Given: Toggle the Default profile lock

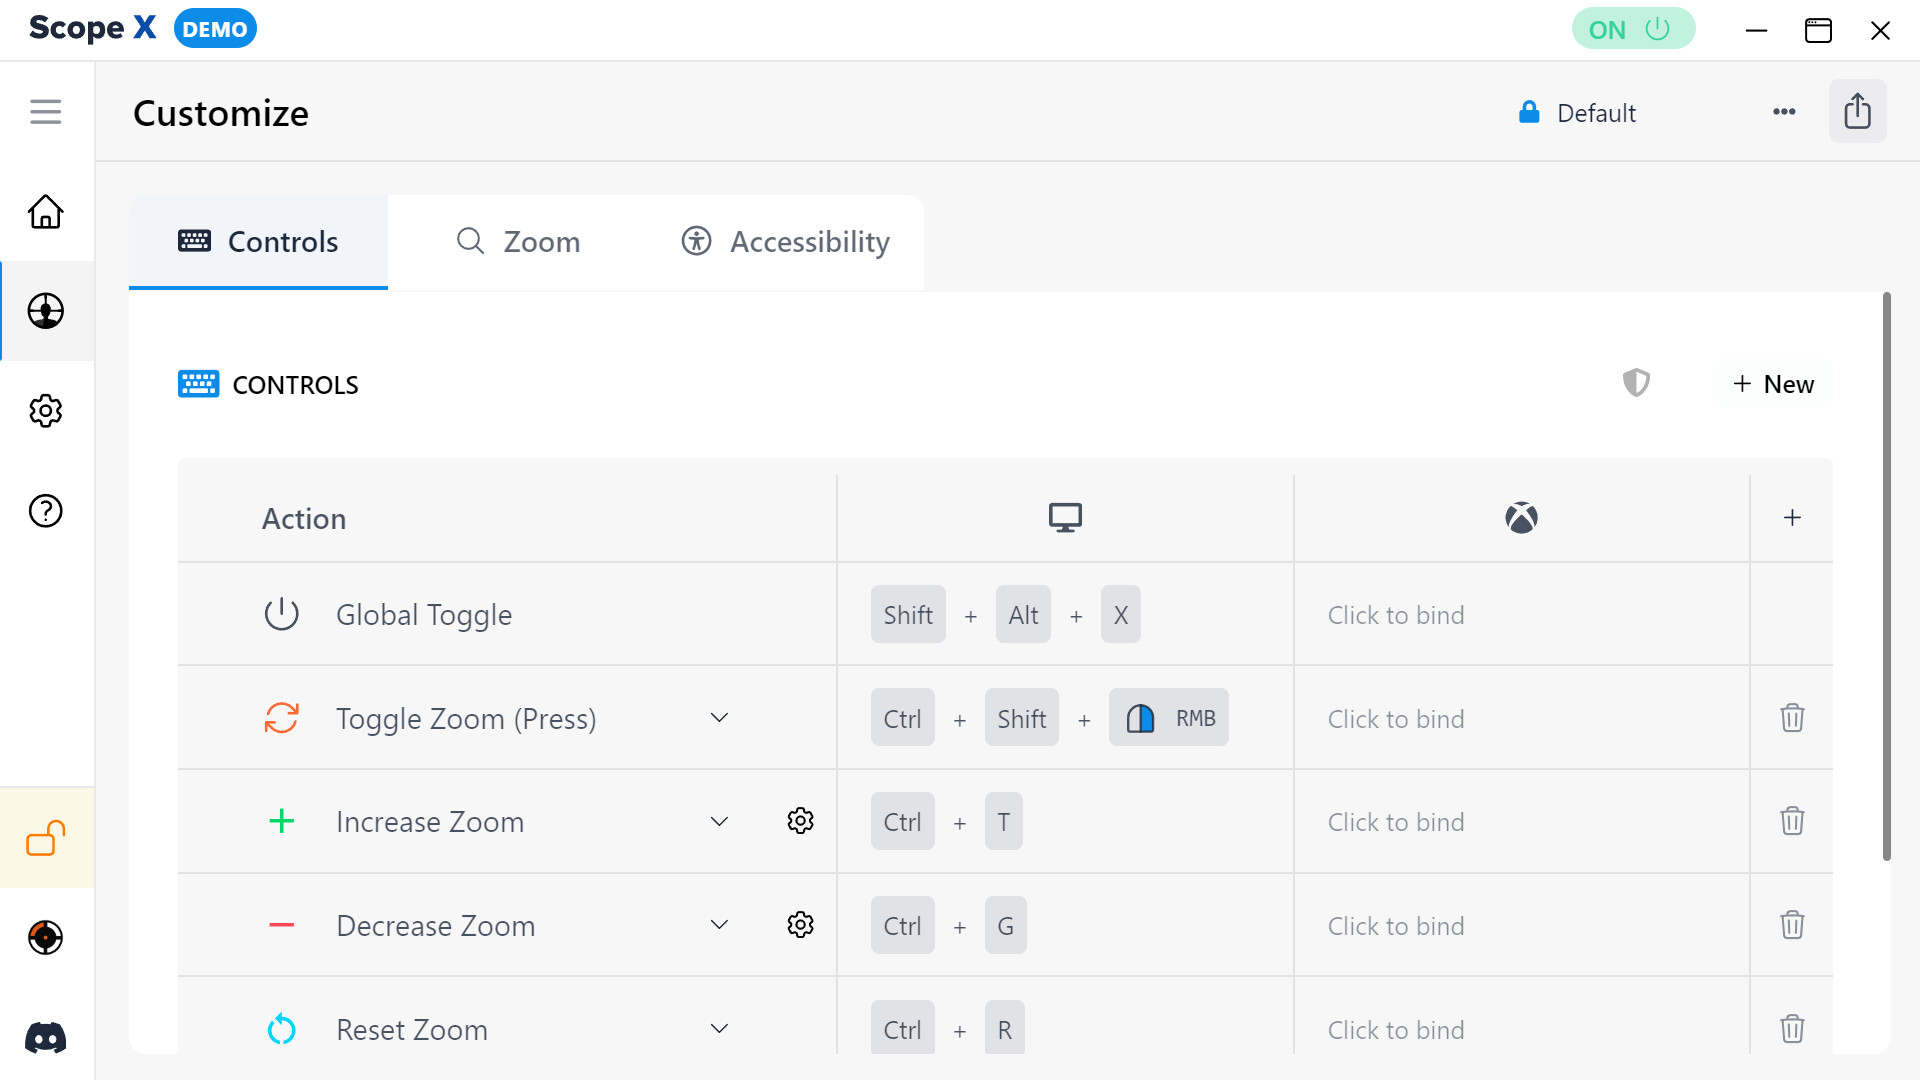Looking at the screenshot, I should pos(1529,112).
